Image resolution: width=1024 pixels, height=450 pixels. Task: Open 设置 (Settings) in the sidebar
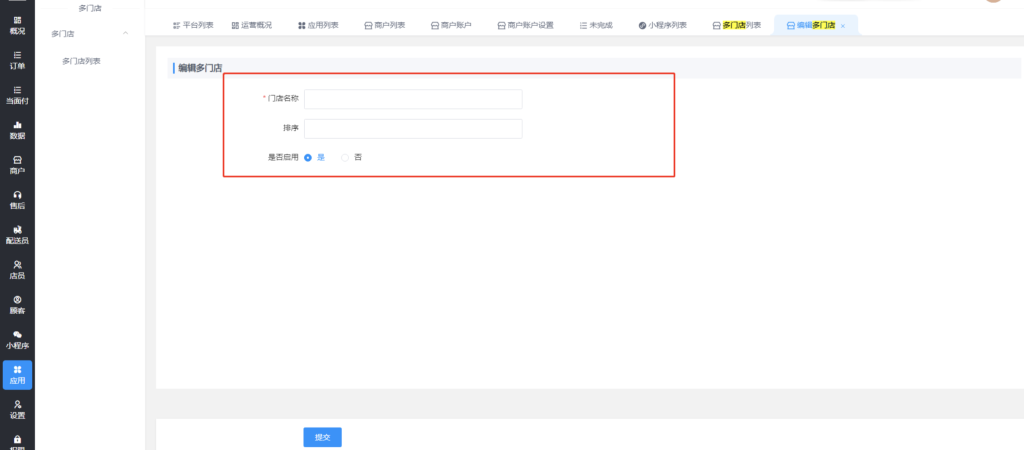(17, 409)
